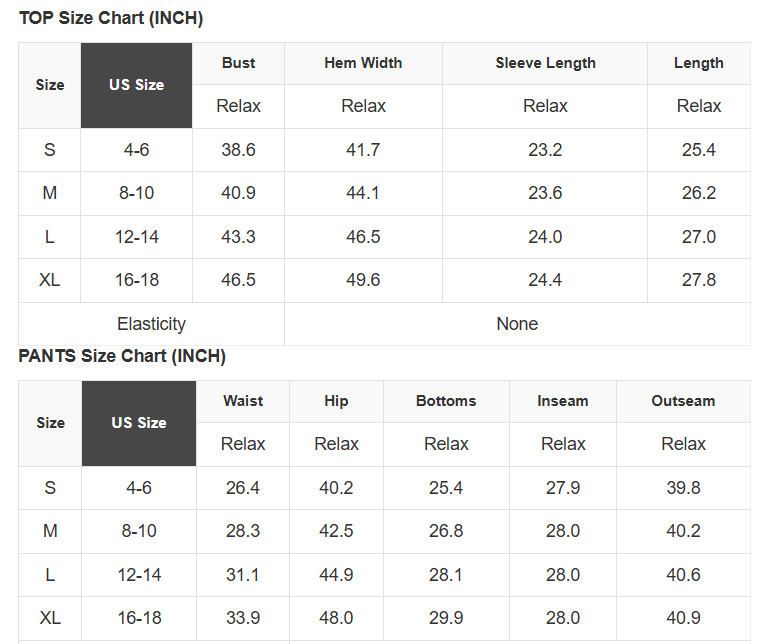This screenshot has width=769, height=644.
Task: Select the 38.6 bust value for size S
Action: pos(238,150)
